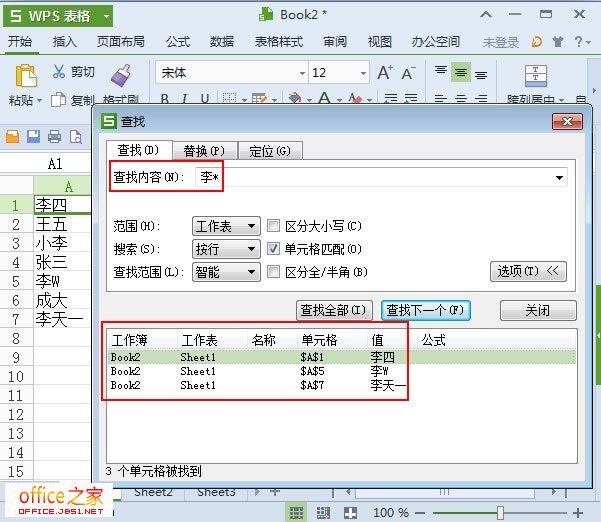Click the 关闭 button in Find dialog

[538, 310]
